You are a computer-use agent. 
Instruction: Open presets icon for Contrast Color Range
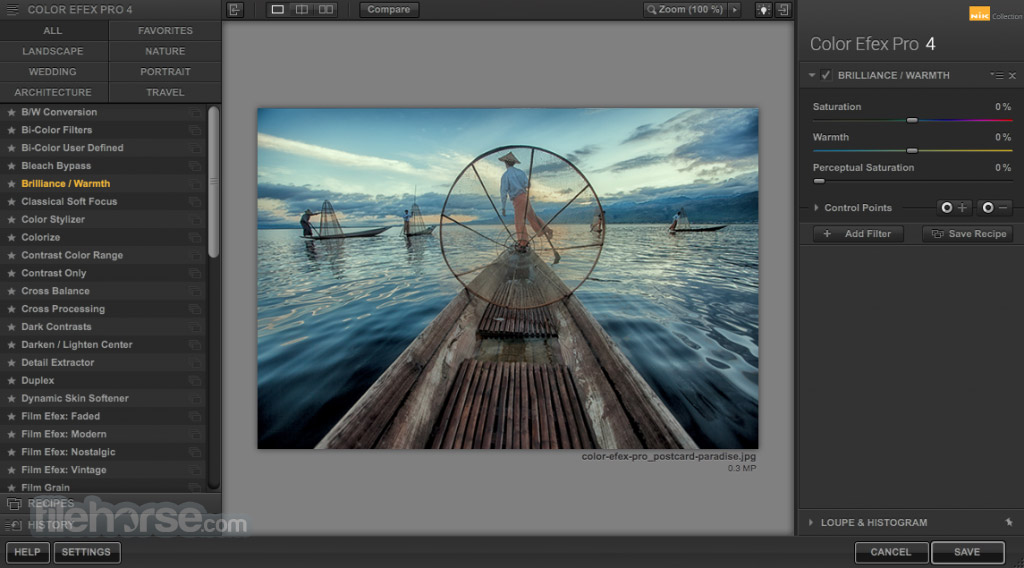(195, 255)
